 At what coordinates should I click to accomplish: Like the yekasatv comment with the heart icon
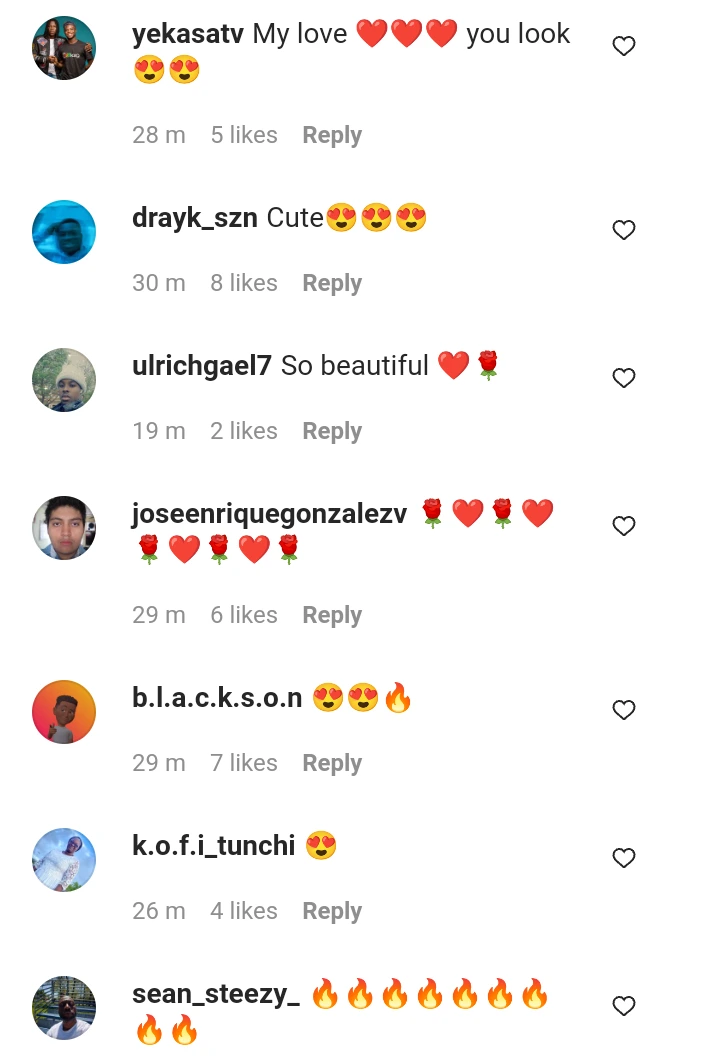coord(623,46)
